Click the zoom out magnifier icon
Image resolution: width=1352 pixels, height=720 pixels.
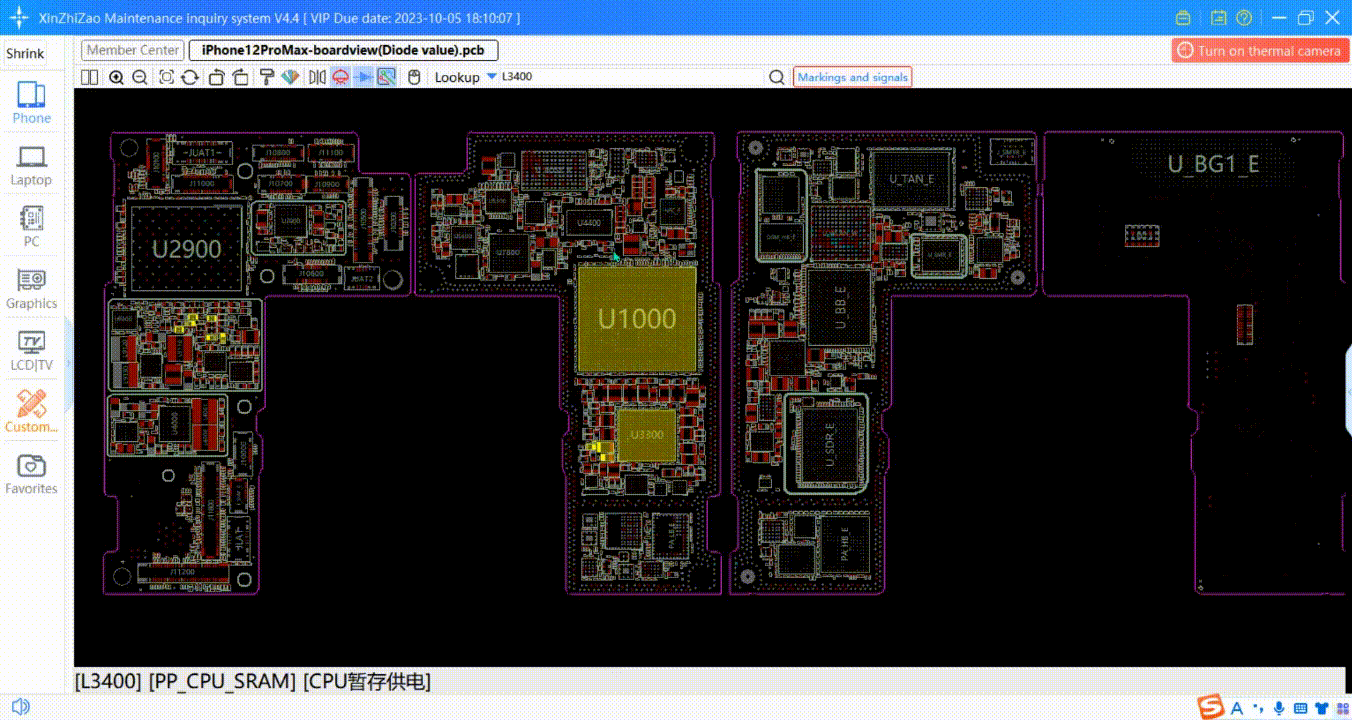click(x=140, y=77)
